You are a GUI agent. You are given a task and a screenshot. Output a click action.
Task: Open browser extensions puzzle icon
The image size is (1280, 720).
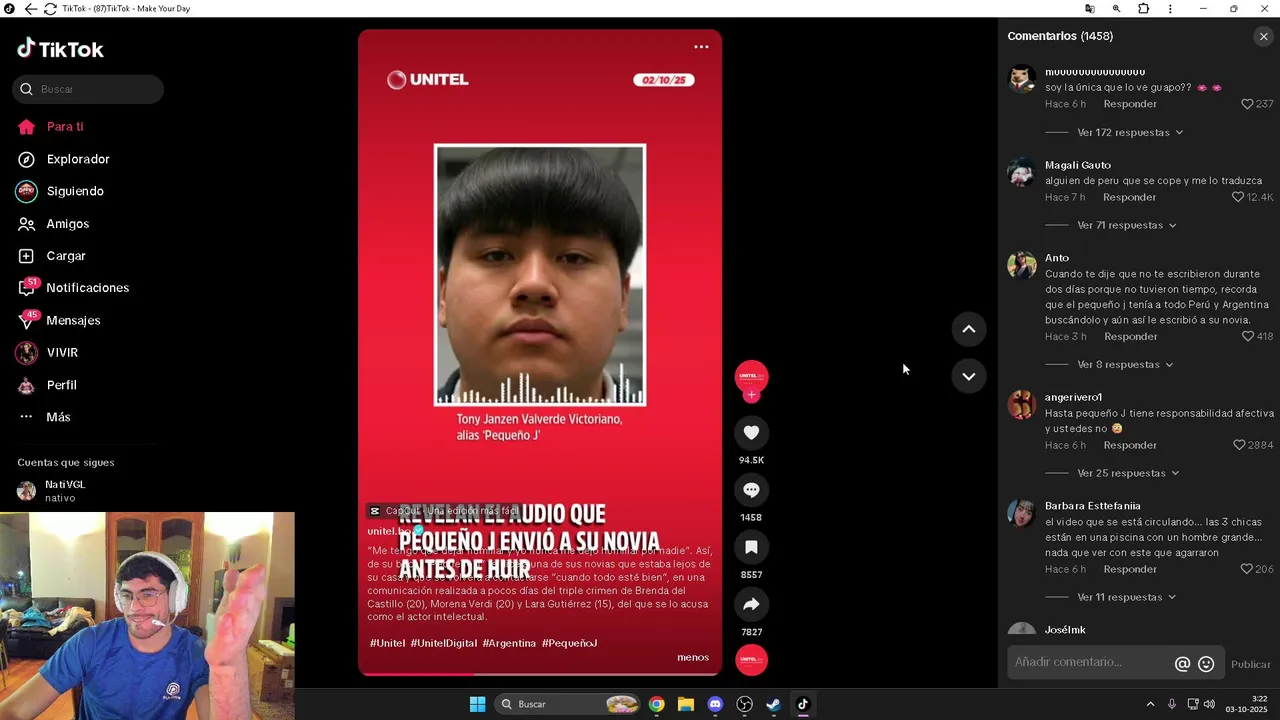click(x=1143, y=9)
